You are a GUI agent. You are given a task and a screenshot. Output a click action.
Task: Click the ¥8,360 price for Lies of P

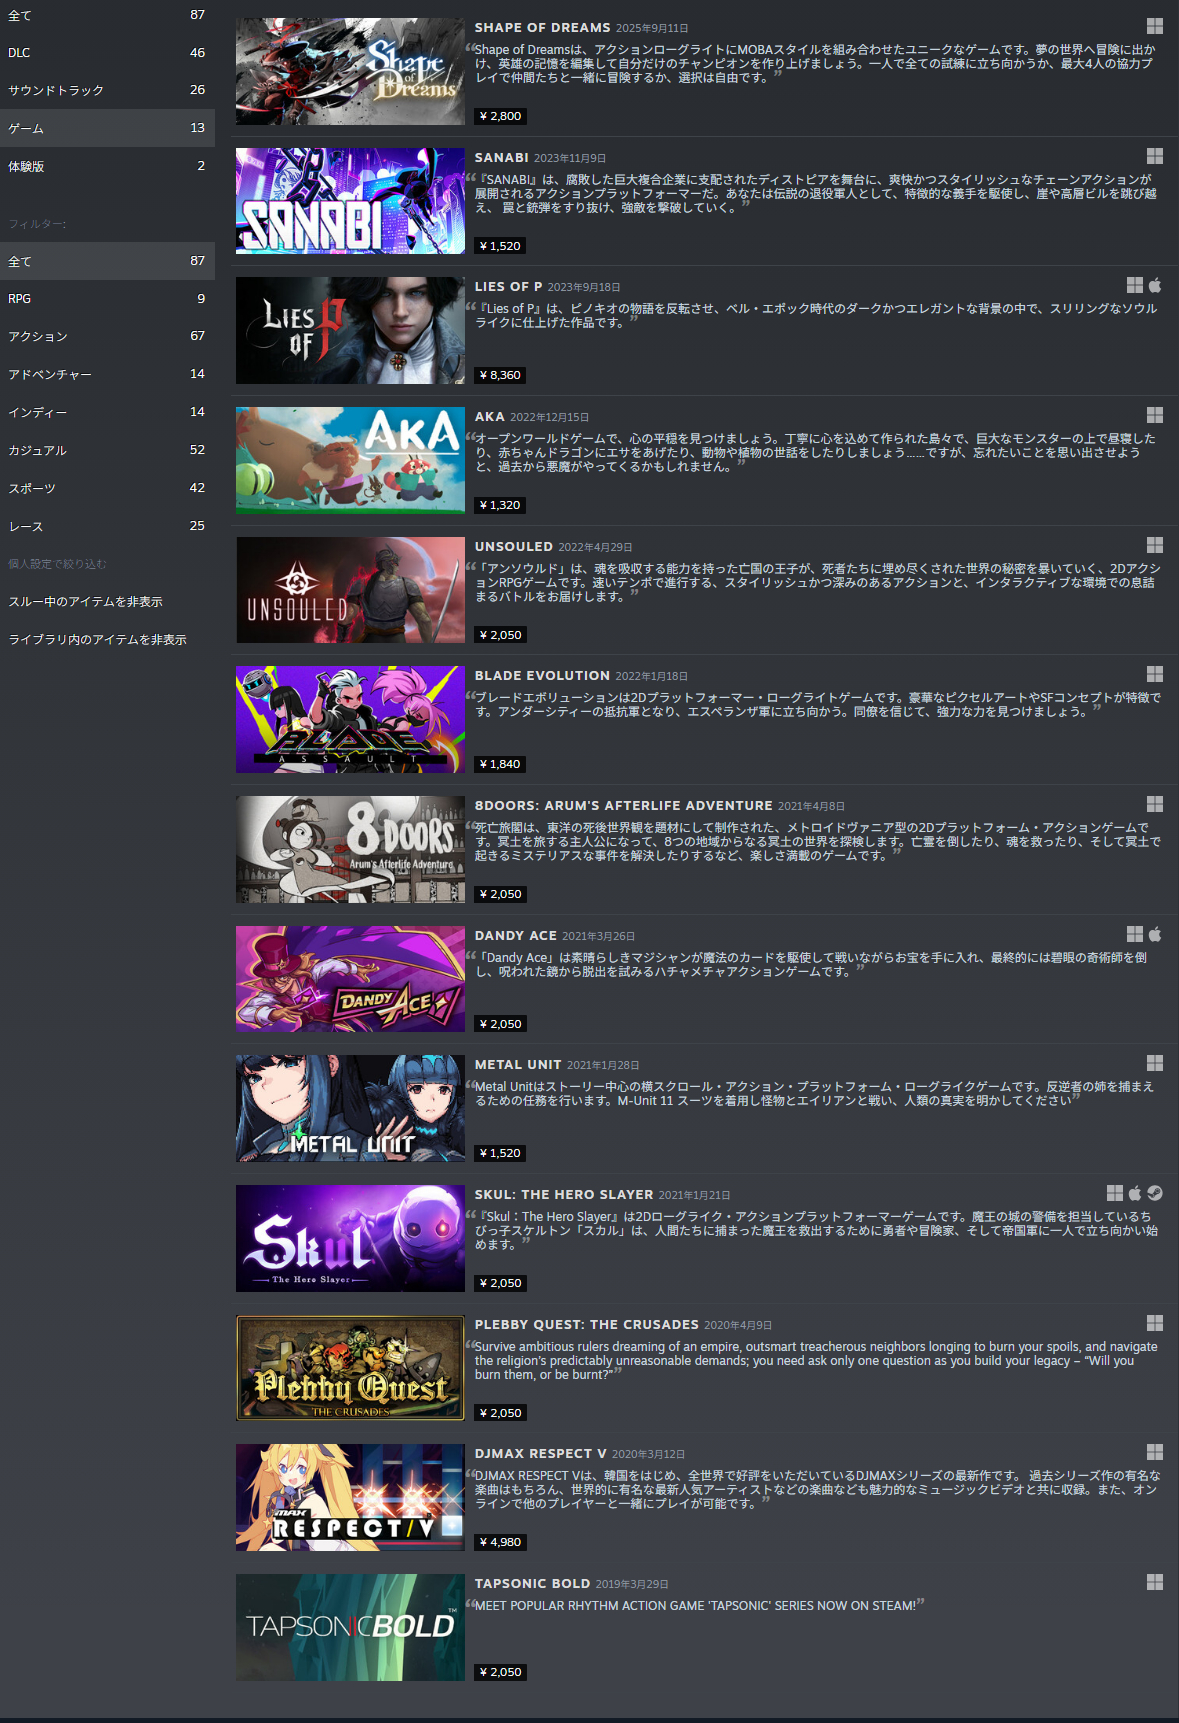tap(500, 375)
